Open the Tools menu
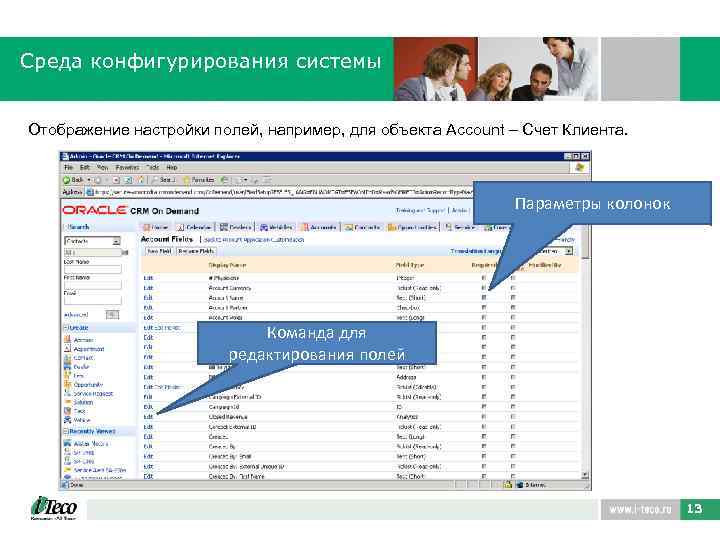The image size is (720, 540). pos(152,168)
